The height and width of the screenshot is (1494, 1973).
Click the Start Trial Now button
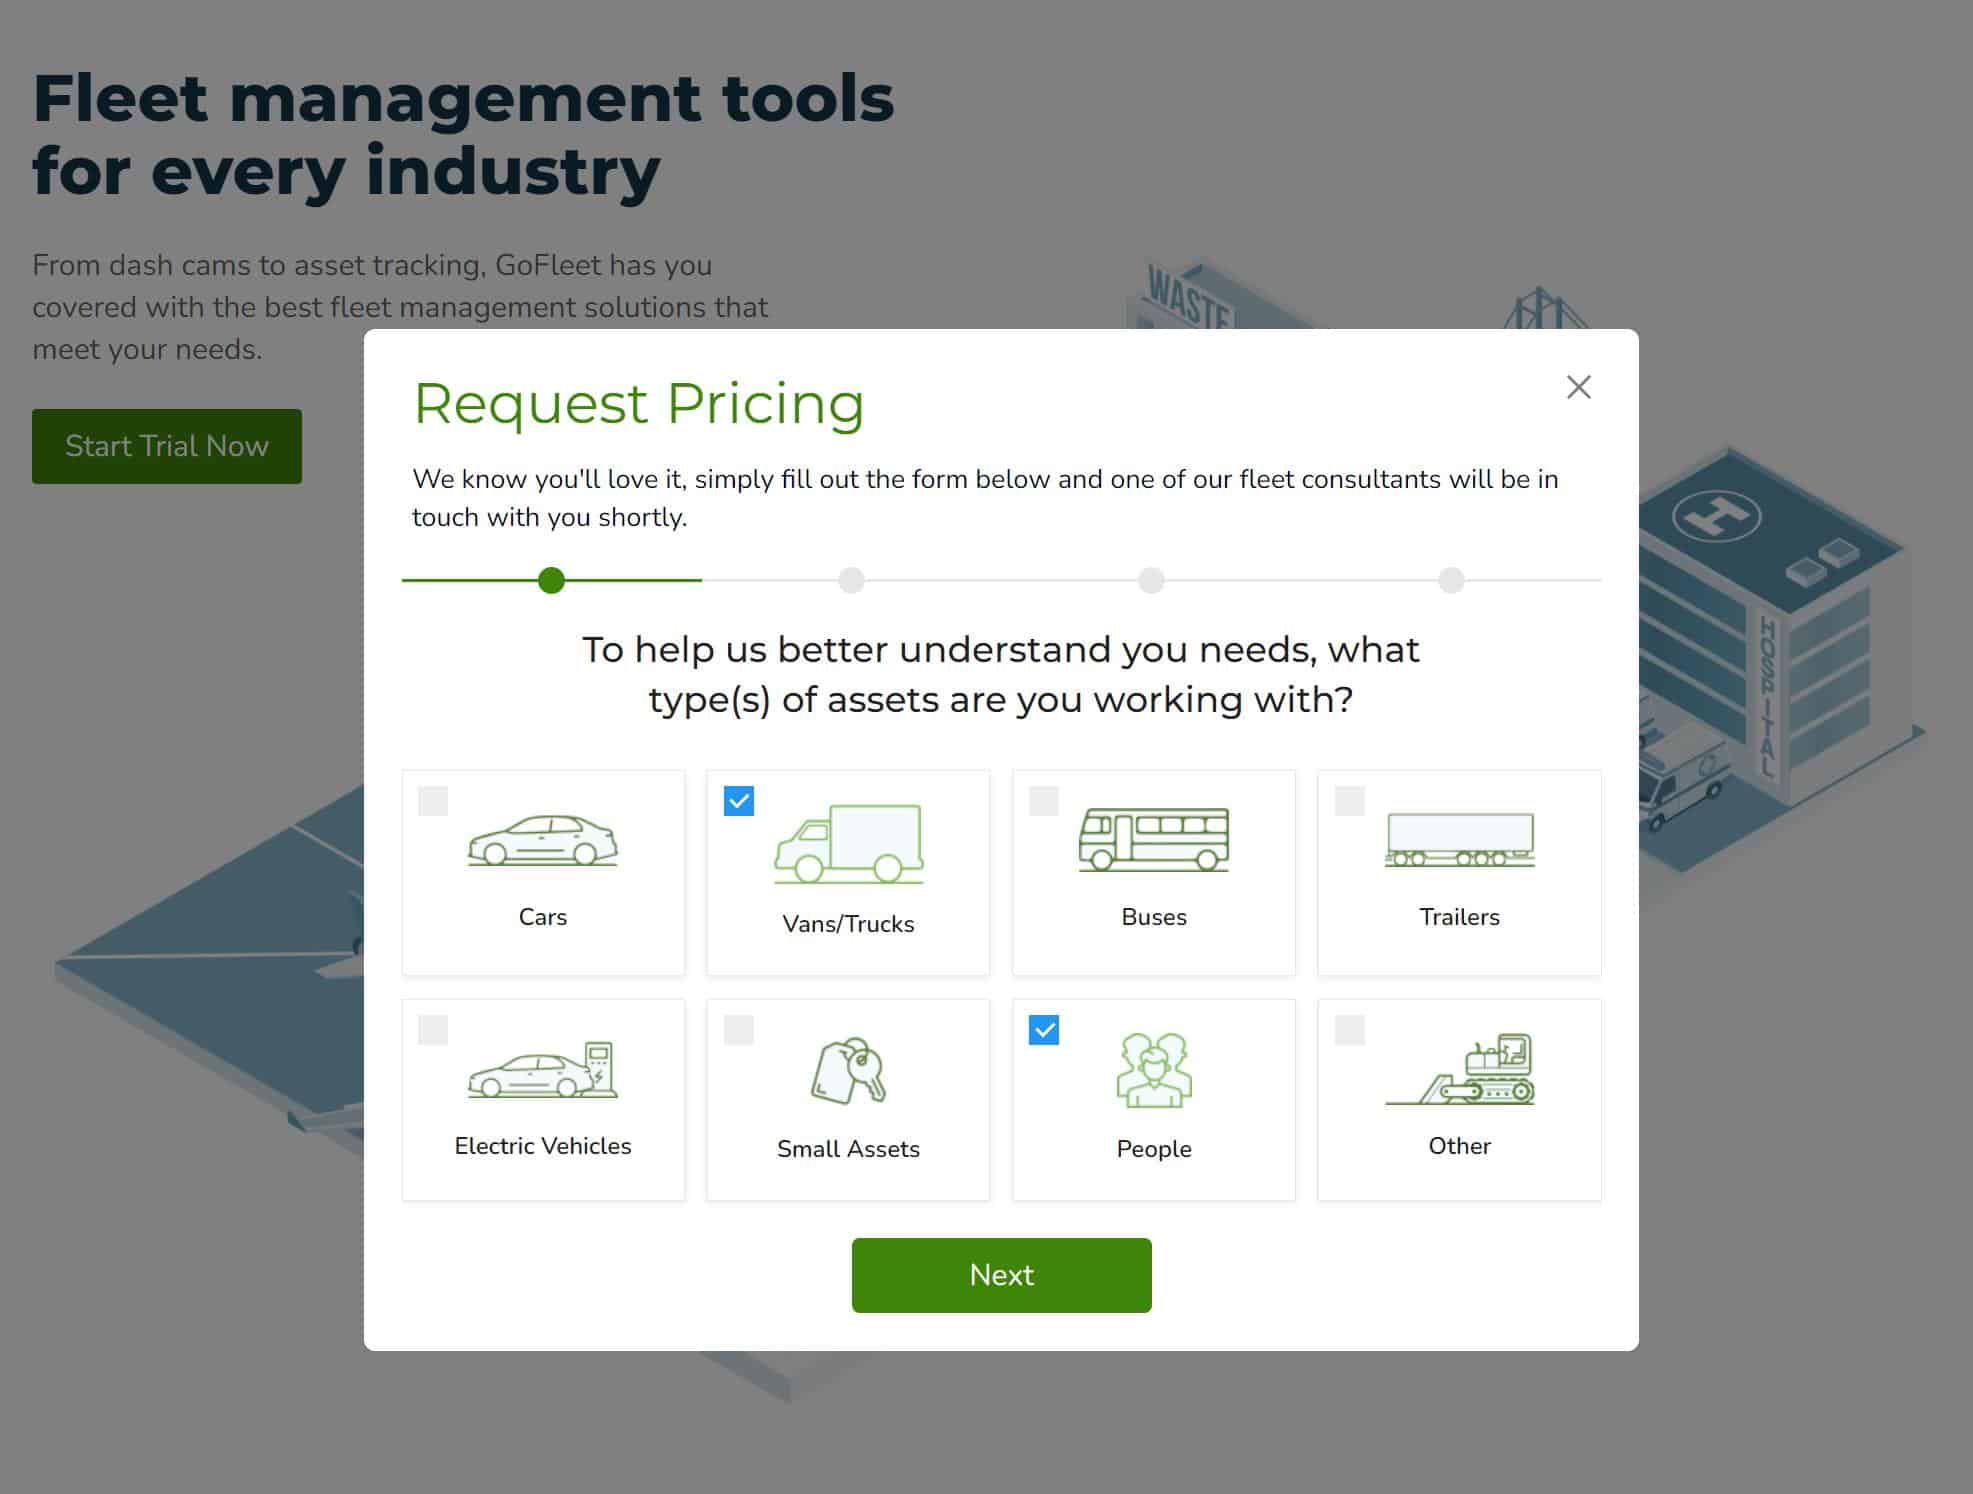pyautogui.click(x=166, y=445)
